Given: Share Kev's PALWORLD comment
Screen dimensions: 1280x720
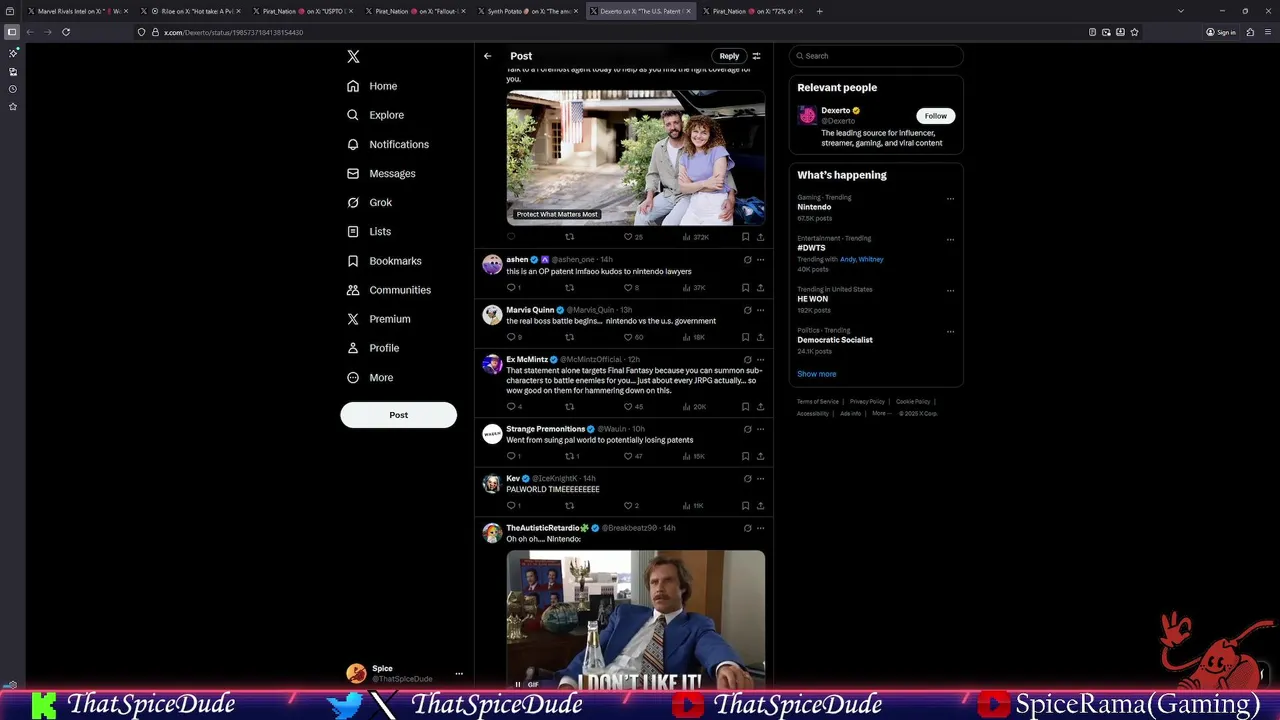Looking at the screenshot, I should pyautogui.click(x=760, y=506).
